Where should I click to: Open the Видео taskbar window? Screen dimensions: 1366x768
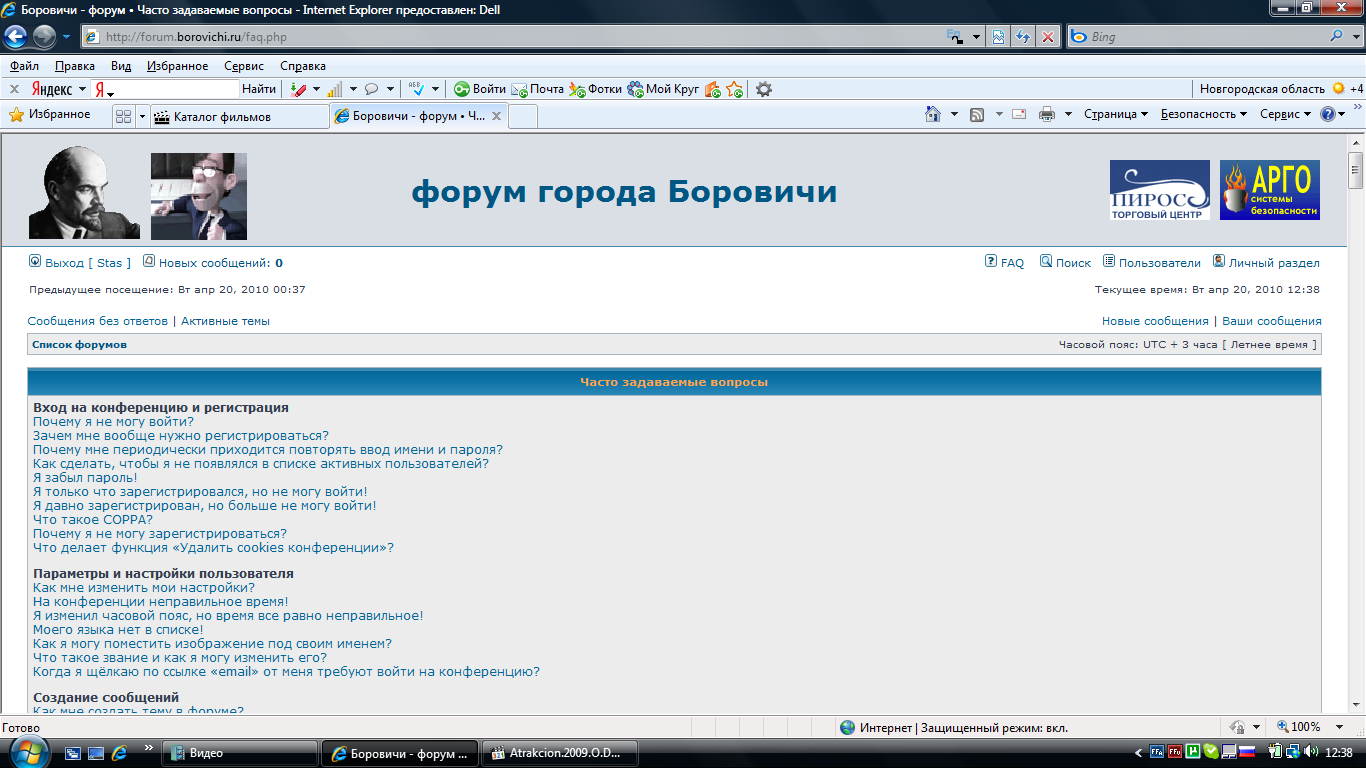[x=240, y=753]
